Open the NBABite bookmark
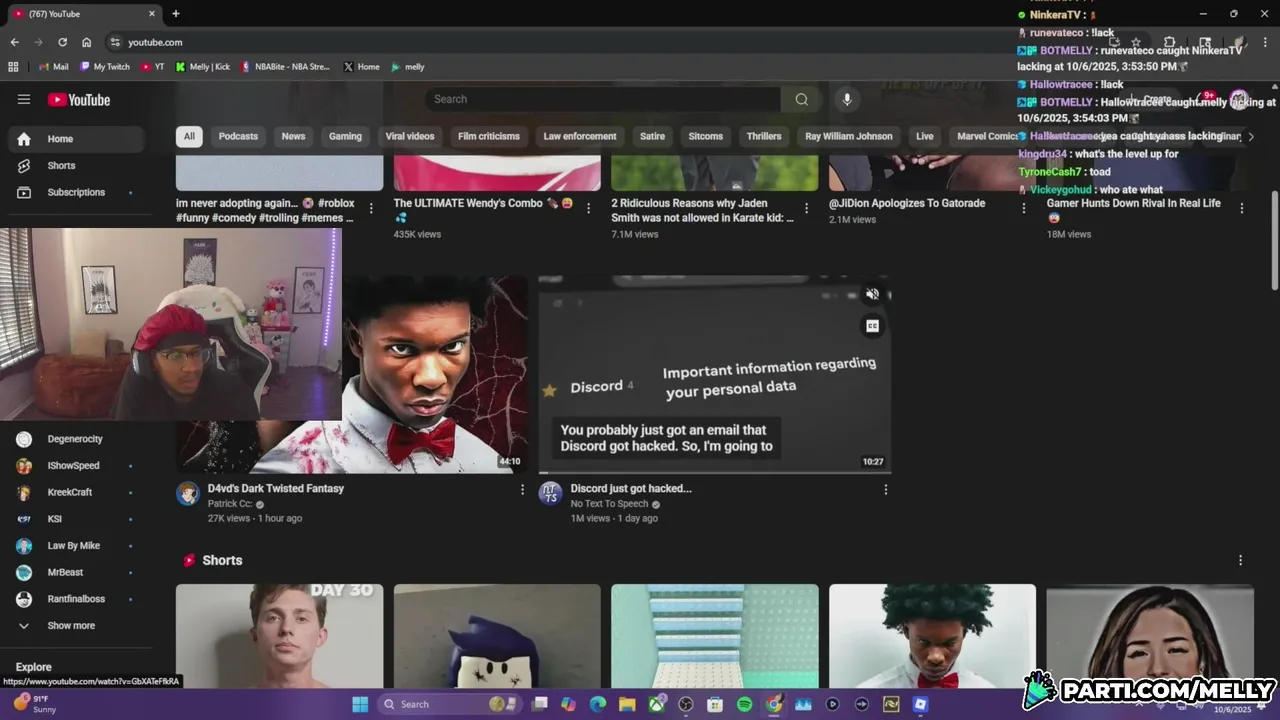Image resolution: width=1280 pixels, height=720 pixels. point(285,67)
